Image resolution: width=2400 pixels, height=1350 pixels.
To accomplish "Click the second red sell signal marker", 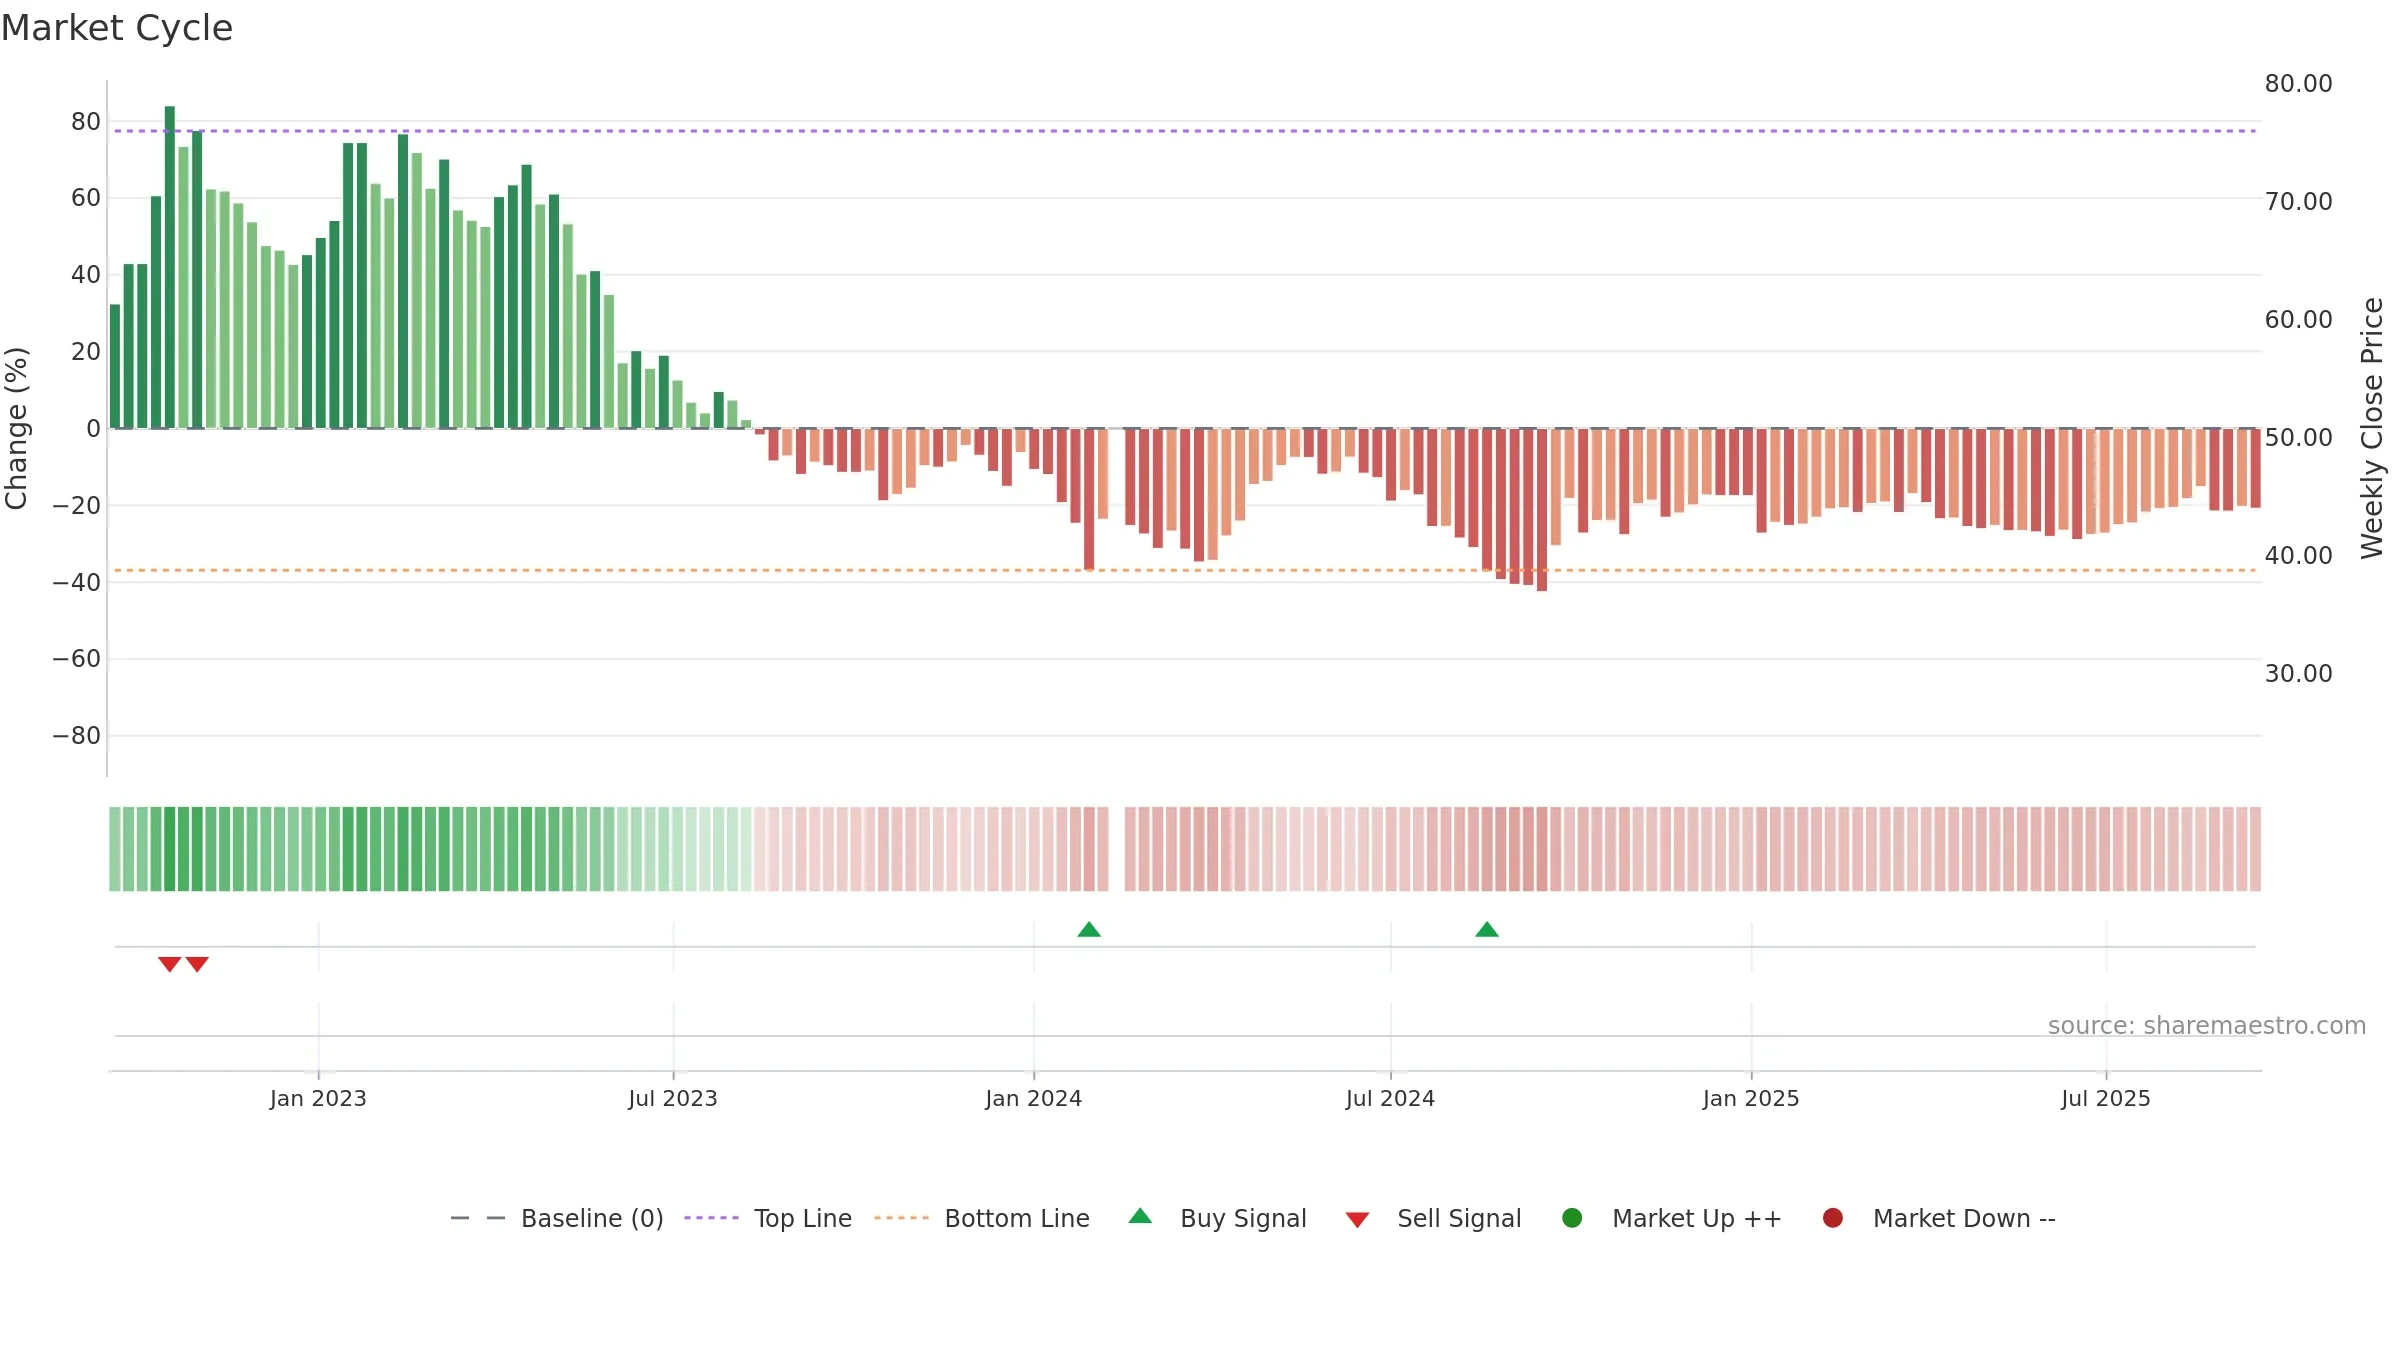I will [x=197, y=964].
